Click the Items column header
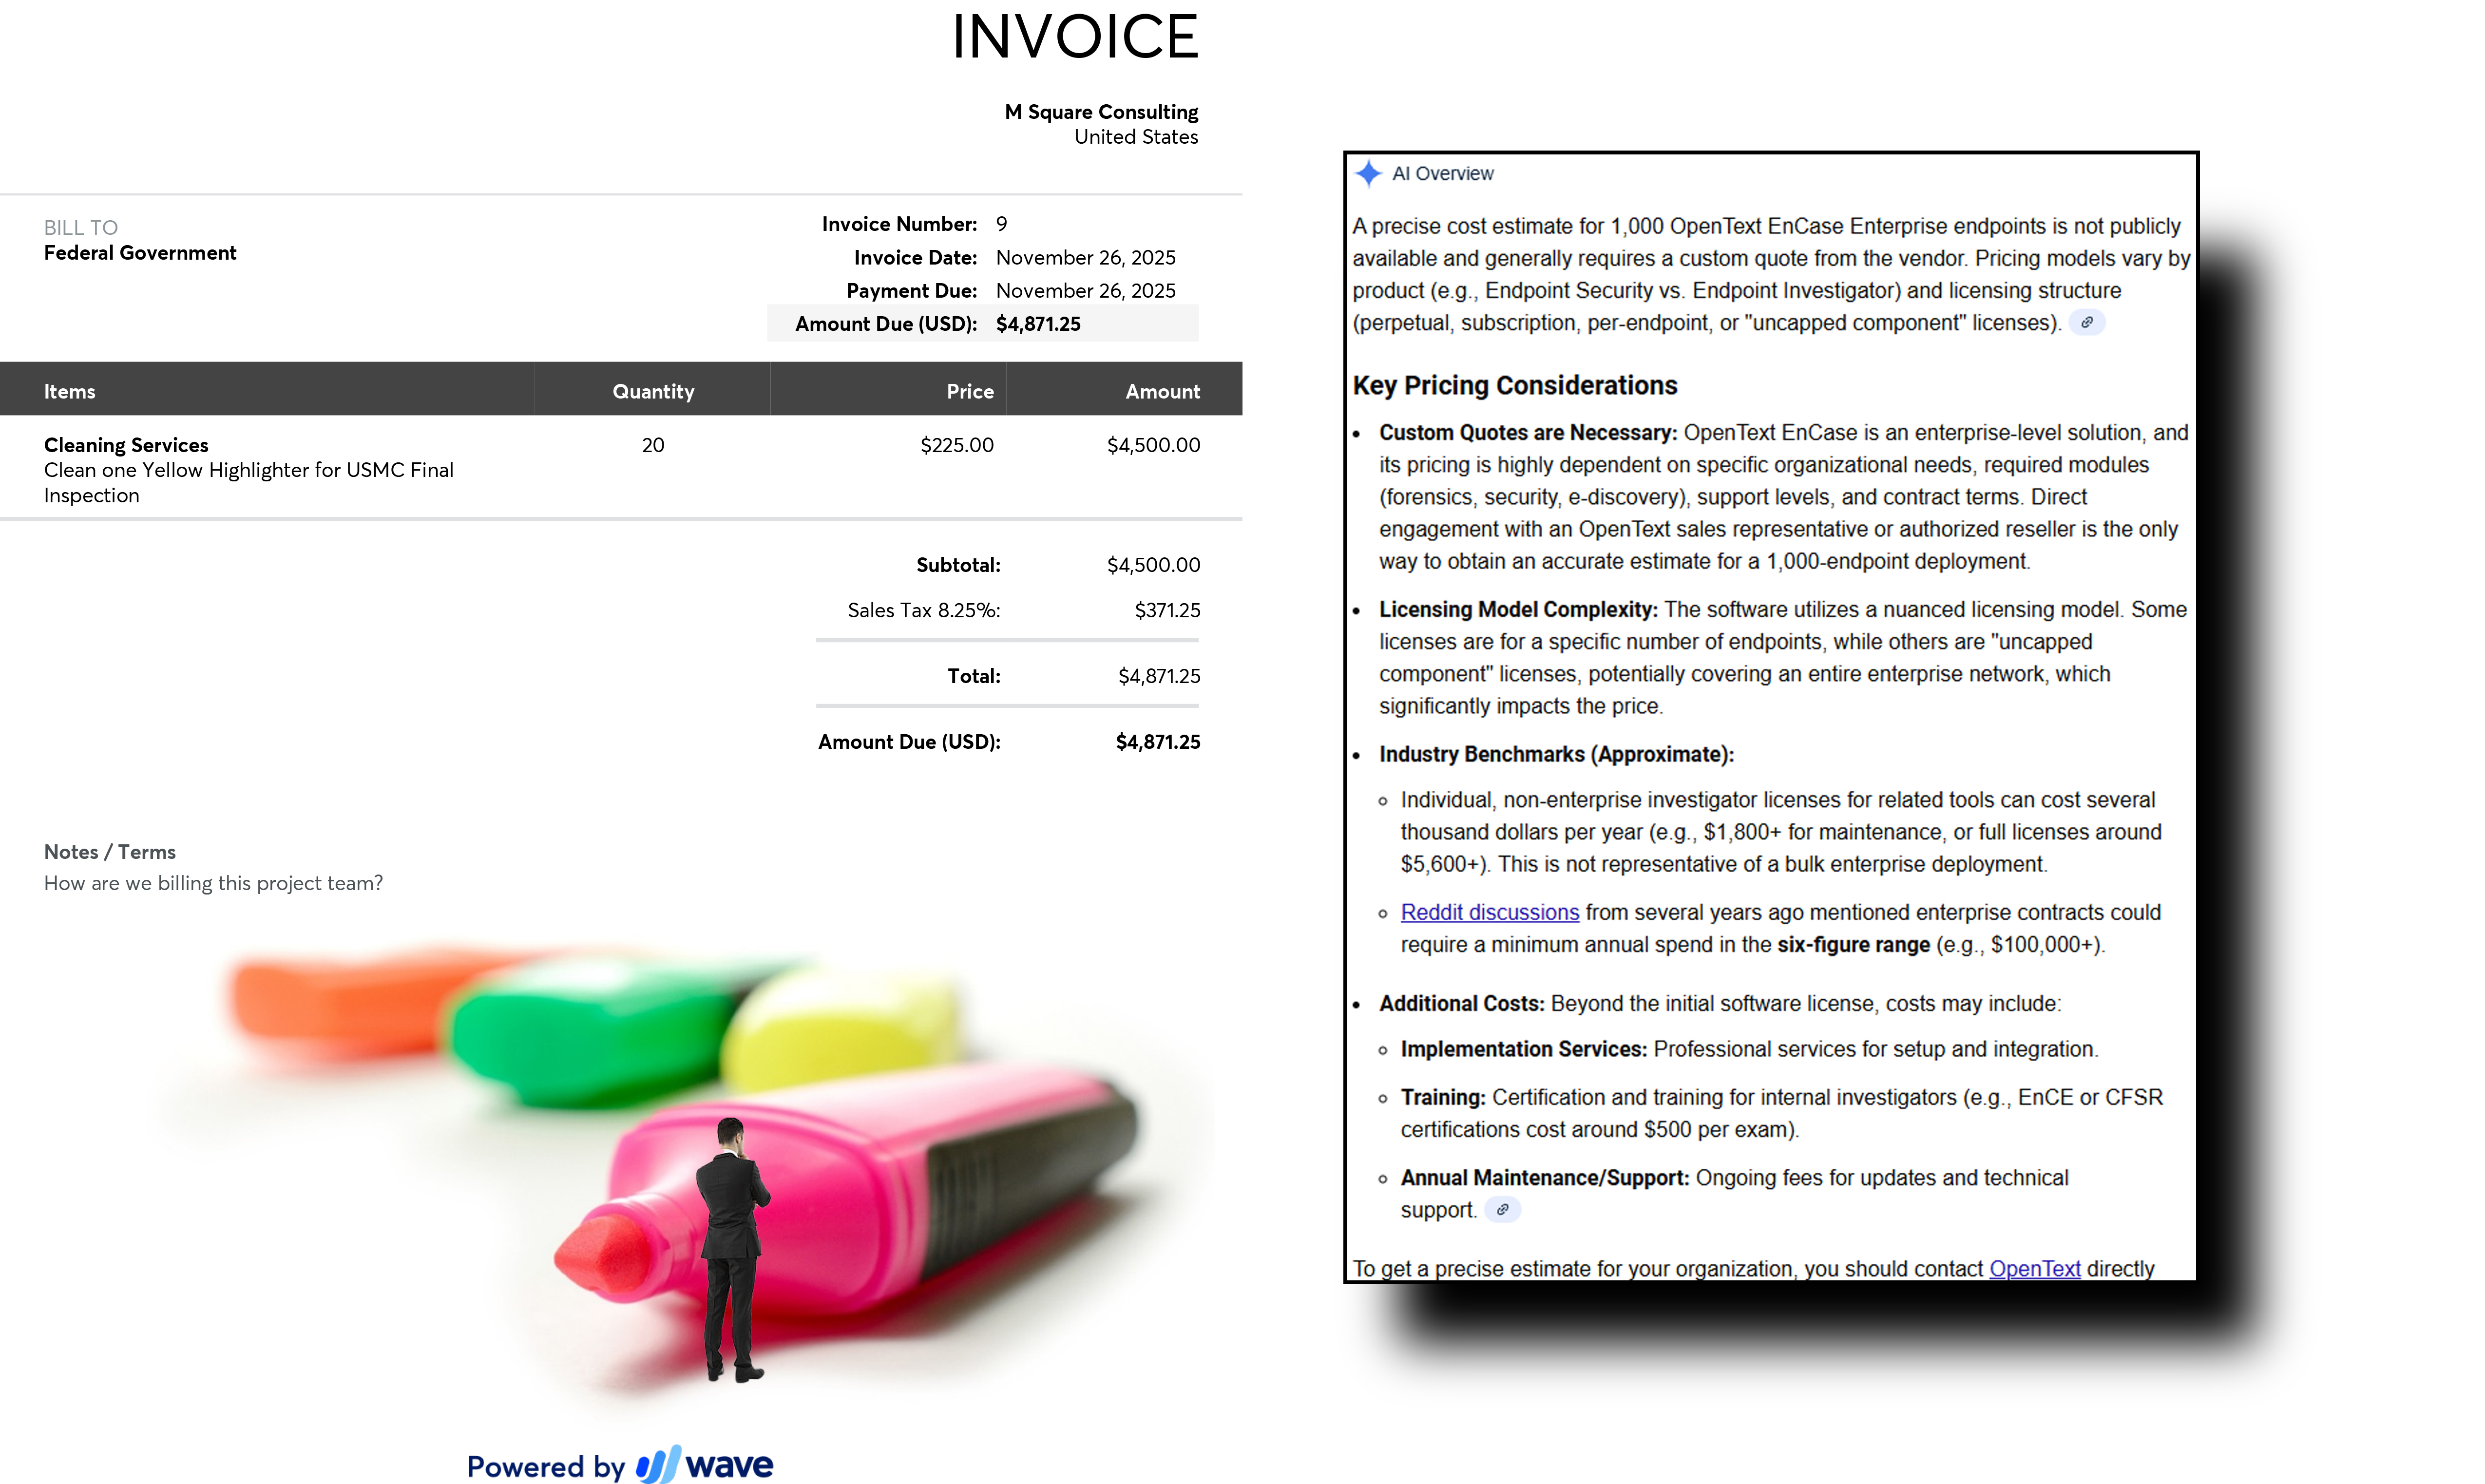The width and height of the screenshot is (2485, 1484). pos(70,391)
